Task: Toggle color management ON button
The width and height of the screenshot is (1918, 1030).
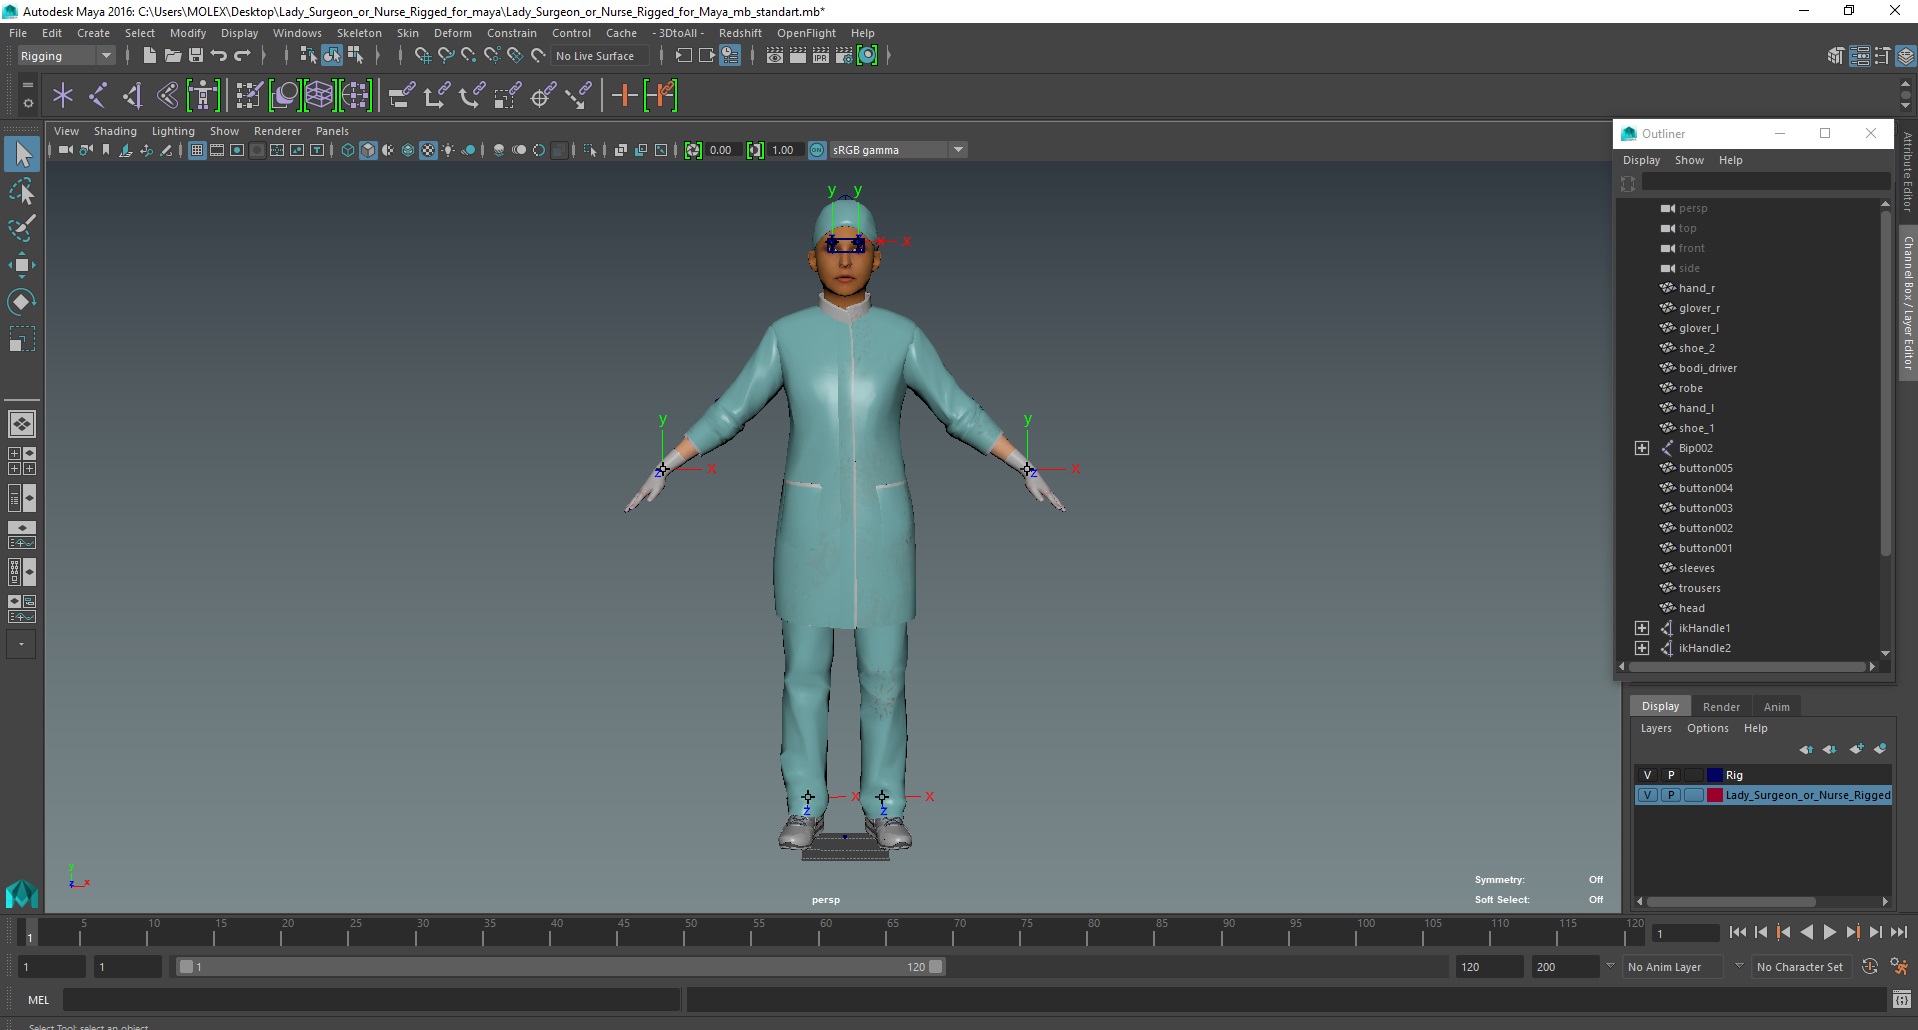Action: (x=817, y=150)
